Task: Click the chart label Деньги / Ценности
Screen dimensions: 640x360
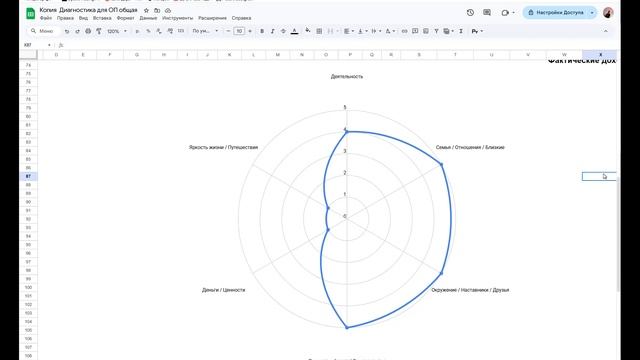Action: [224, 290]
